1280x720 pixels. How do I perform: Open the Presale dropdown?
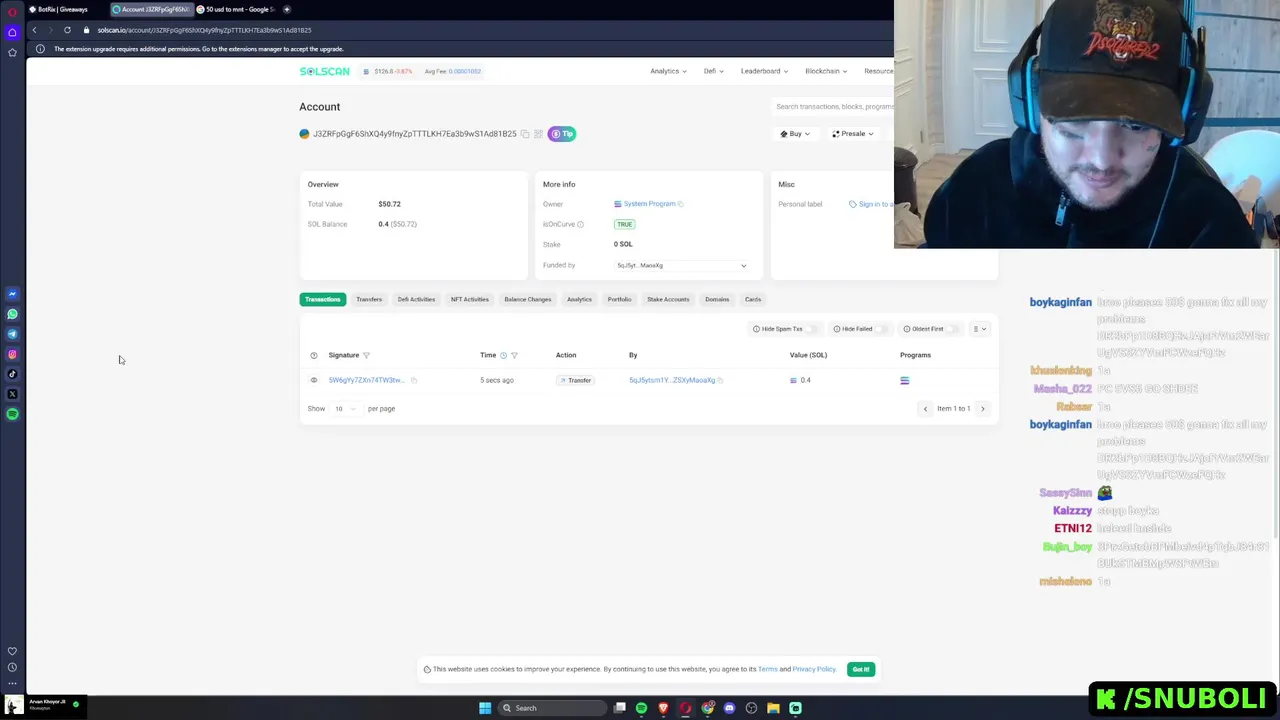point(853,134)
